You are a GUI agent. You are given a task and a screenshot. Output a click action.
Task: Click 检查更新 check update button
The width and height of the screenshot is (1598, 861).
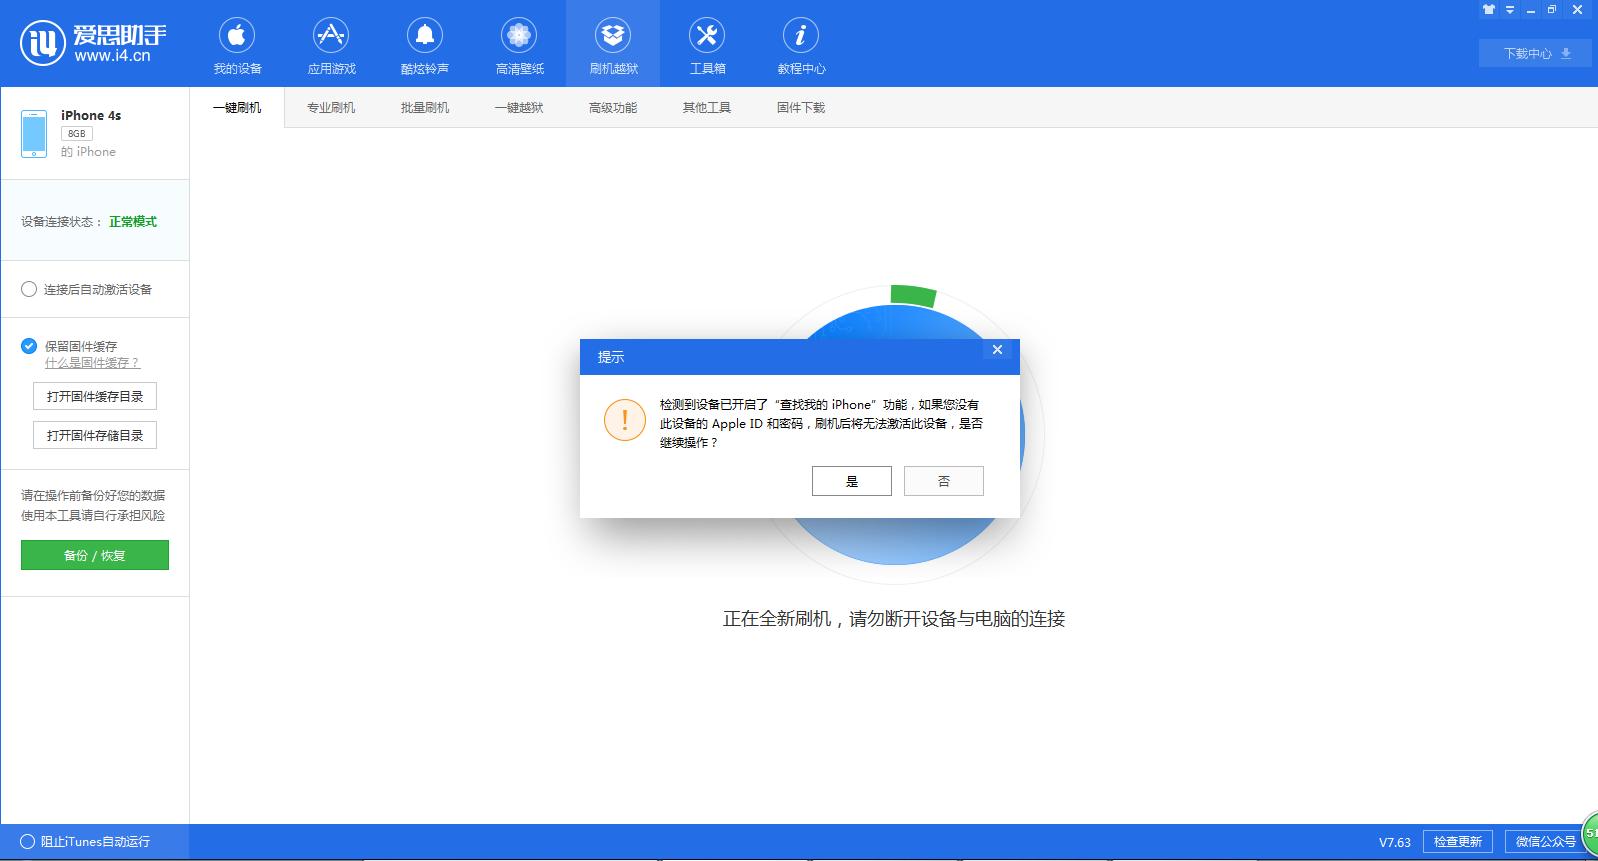coord(1458,842)
